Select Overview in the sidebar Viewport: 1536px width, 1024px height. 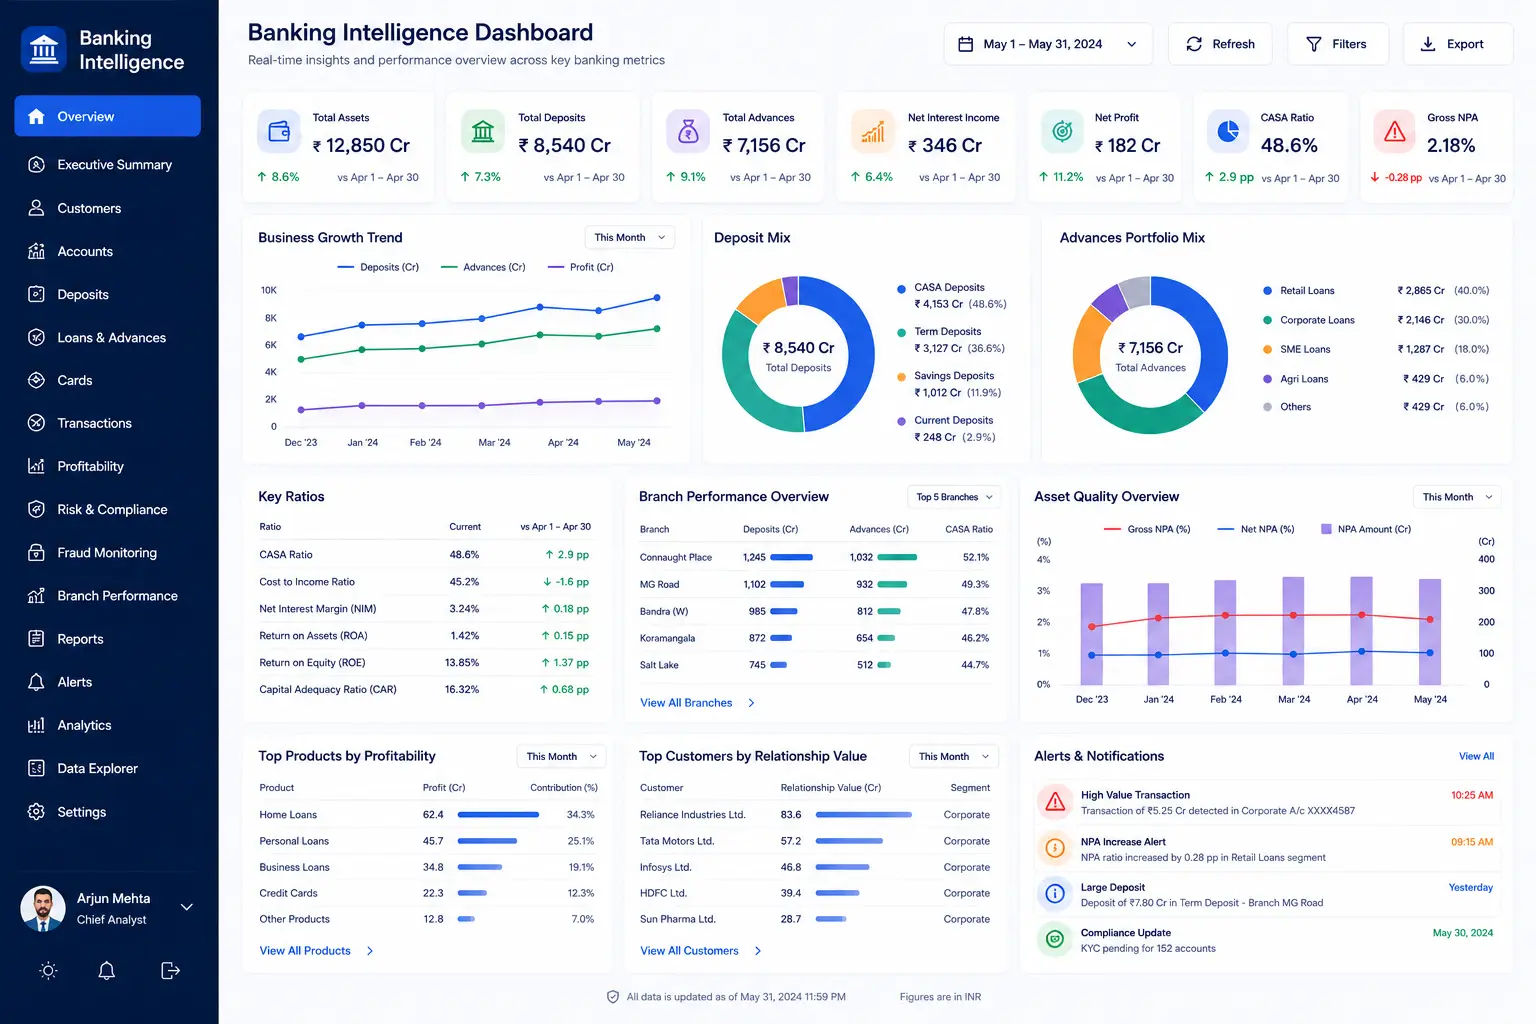[107, 116]
